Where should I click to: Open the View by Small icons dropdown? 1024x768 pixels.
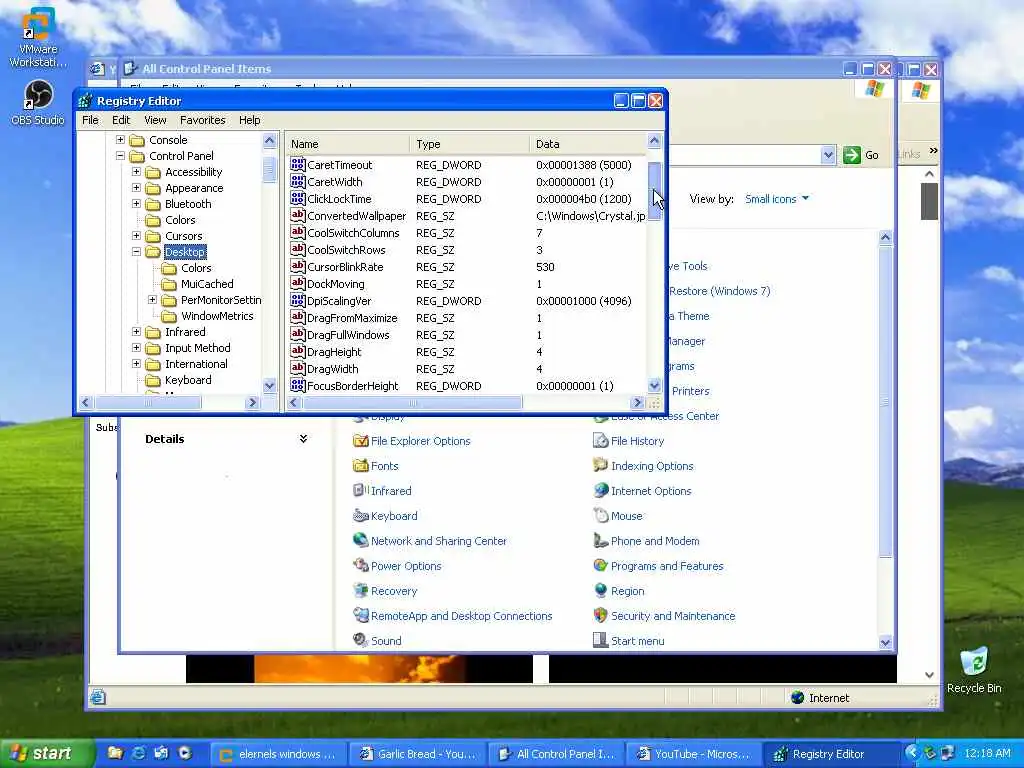(x=777, y=199)
